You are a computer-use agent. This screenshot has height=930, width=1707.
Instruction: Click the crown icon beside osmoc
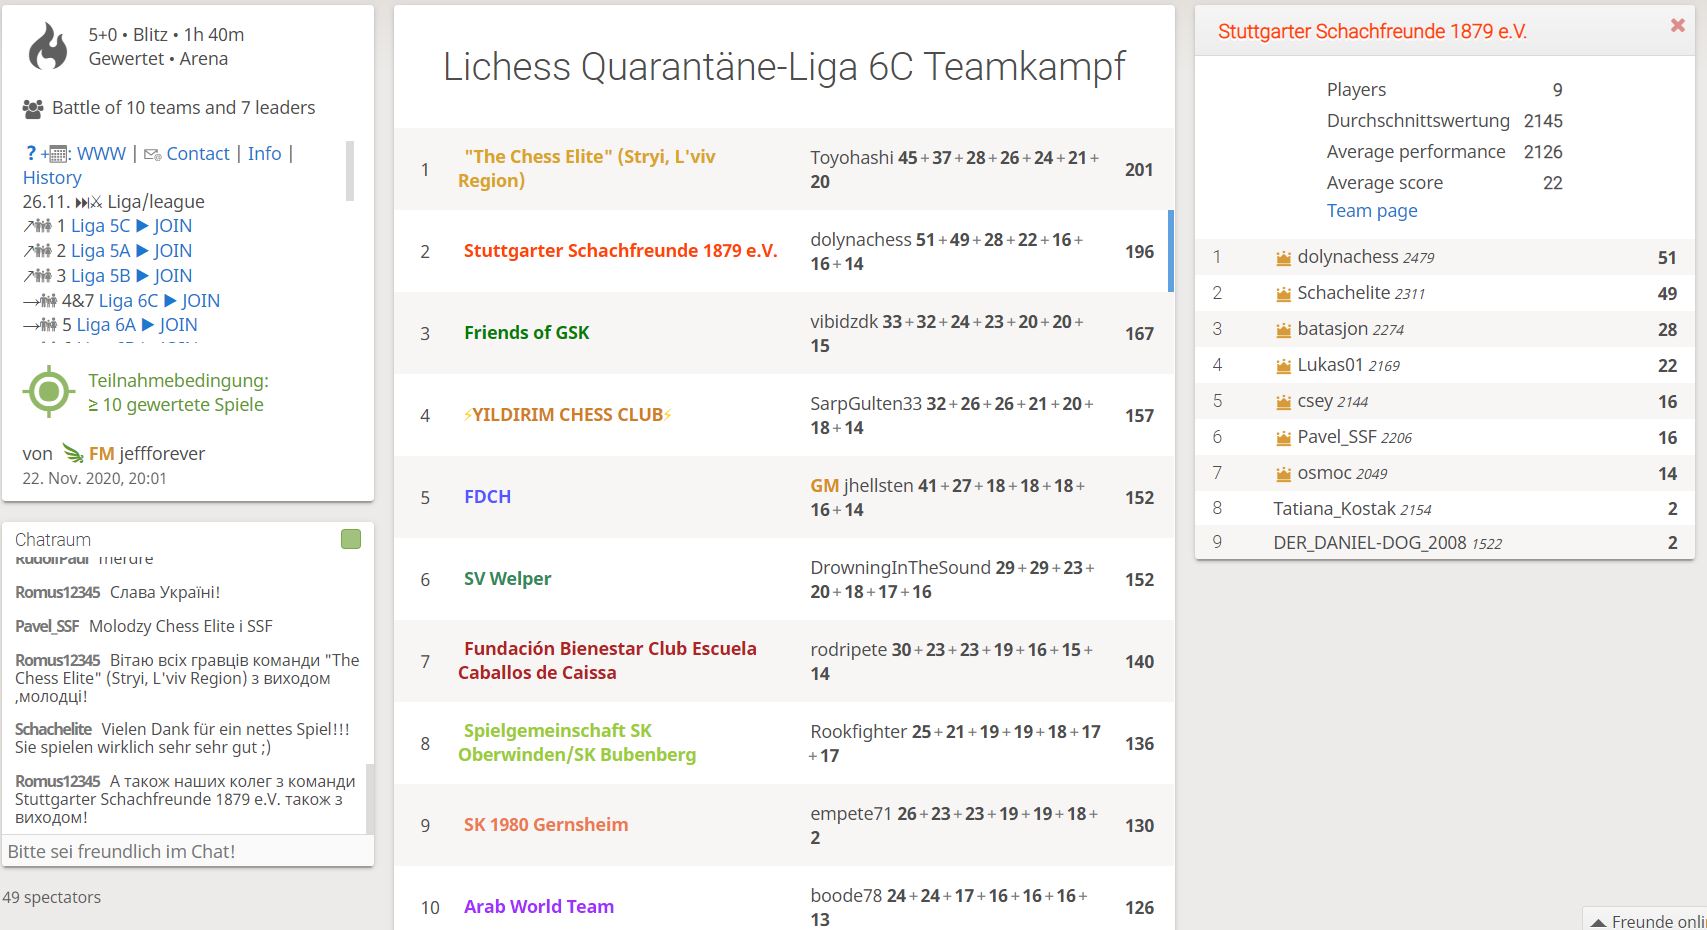click(1283, 474)
